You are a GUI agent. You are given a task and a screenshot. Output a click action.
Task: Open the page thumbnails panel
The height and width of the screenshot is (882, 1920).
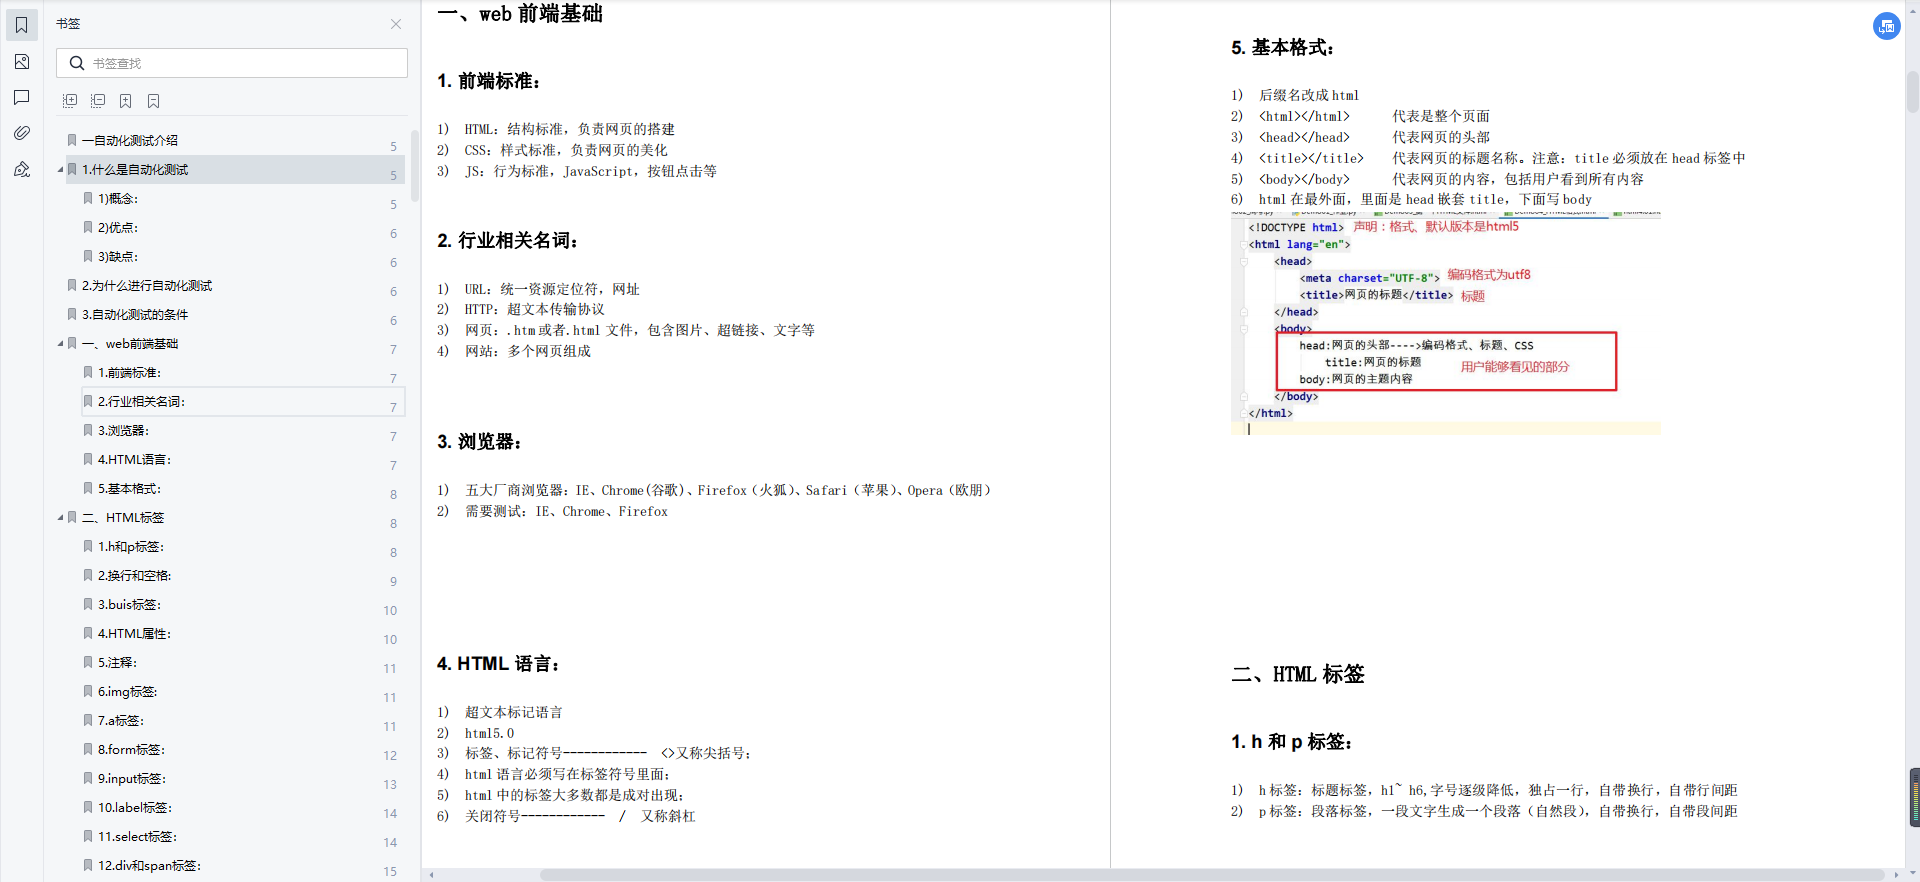21,62
